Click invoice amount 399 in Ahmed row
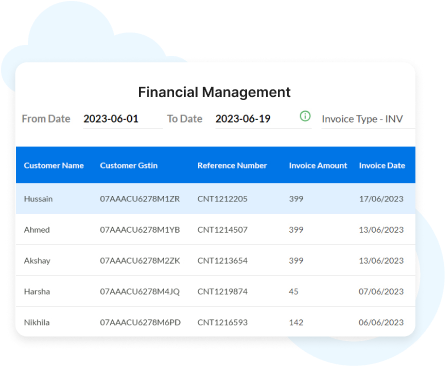Viewport: 446px width, 367px height. tap(296, 230)
